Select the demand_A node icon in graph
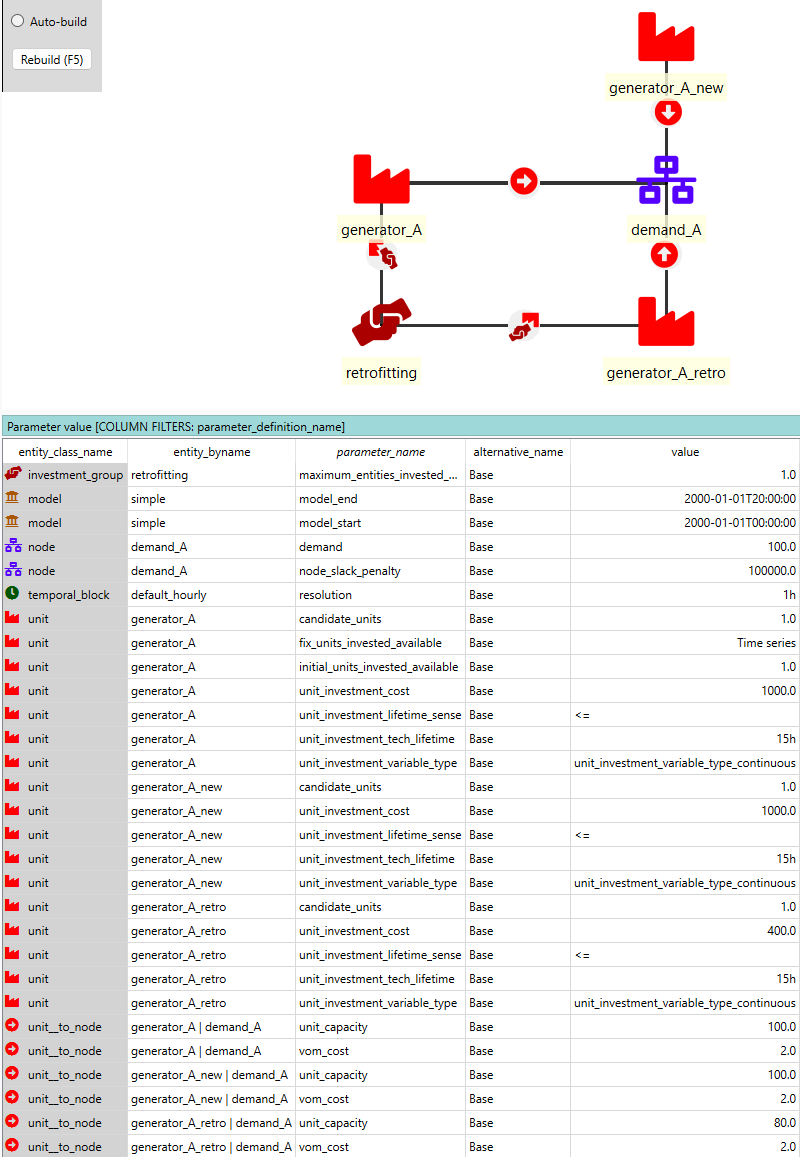The width and height of the screenshot is (800, 1157). coord(666,179)
